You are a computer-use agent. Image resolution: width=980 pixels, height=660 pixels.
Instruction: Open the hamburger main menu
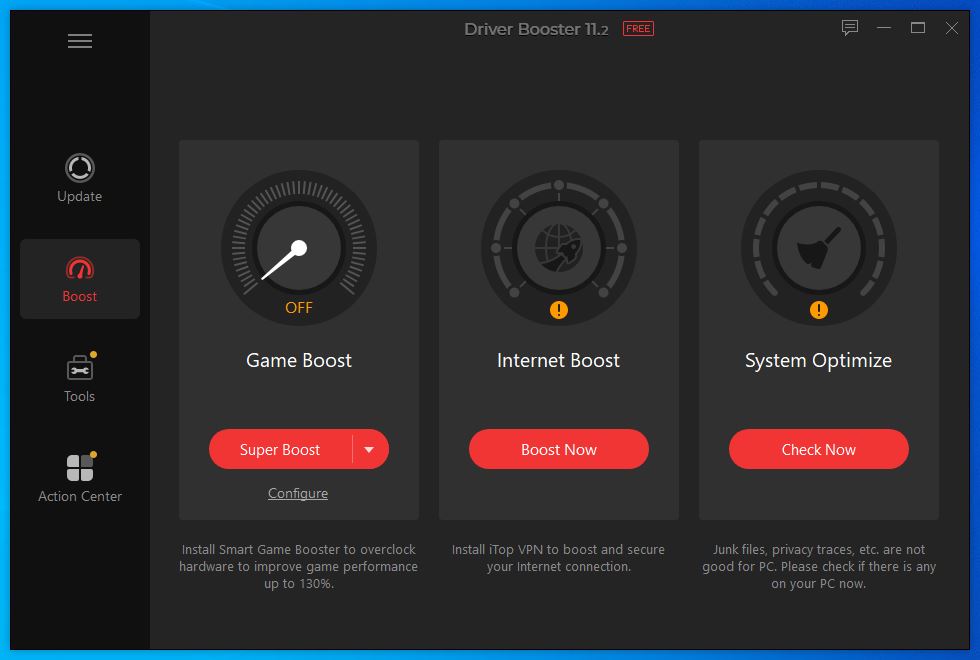pos(80,41)
